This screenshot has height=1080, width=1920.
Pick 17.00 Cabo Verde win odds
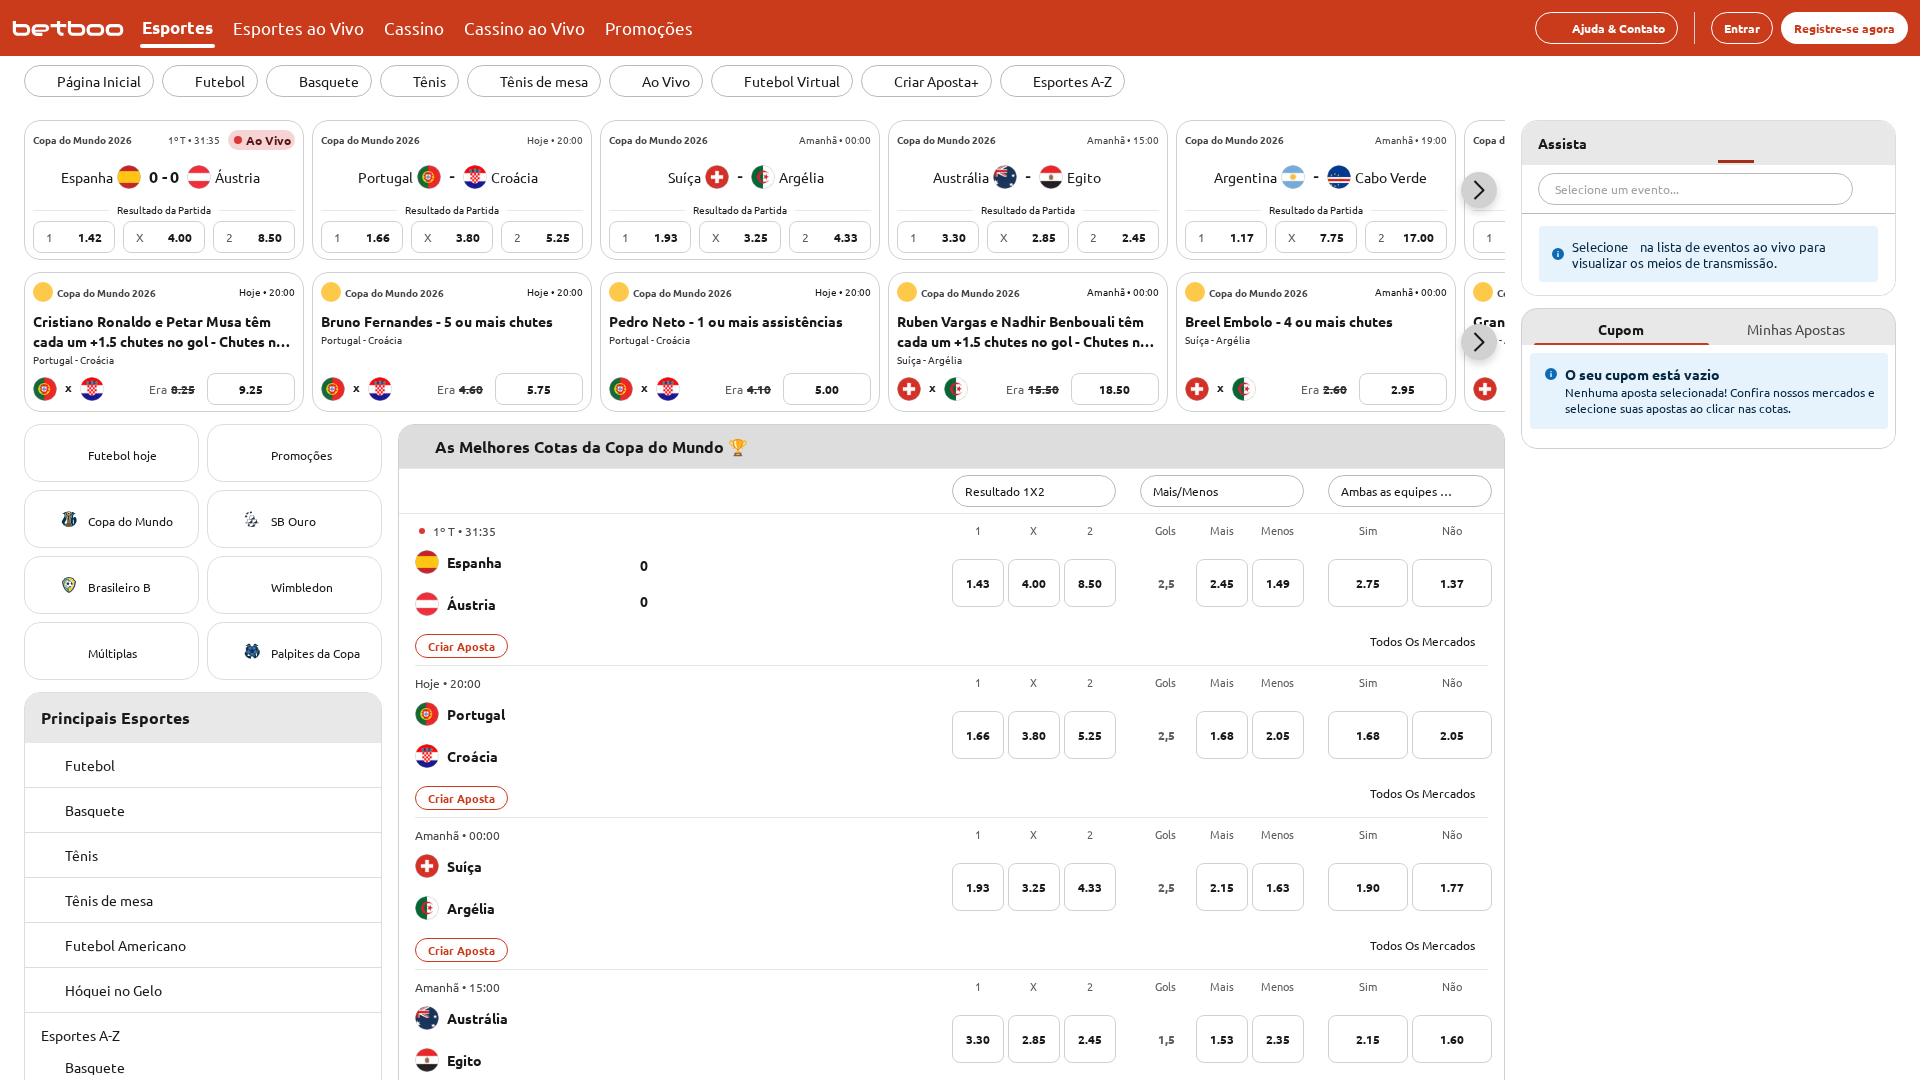tap(1406, 237)
